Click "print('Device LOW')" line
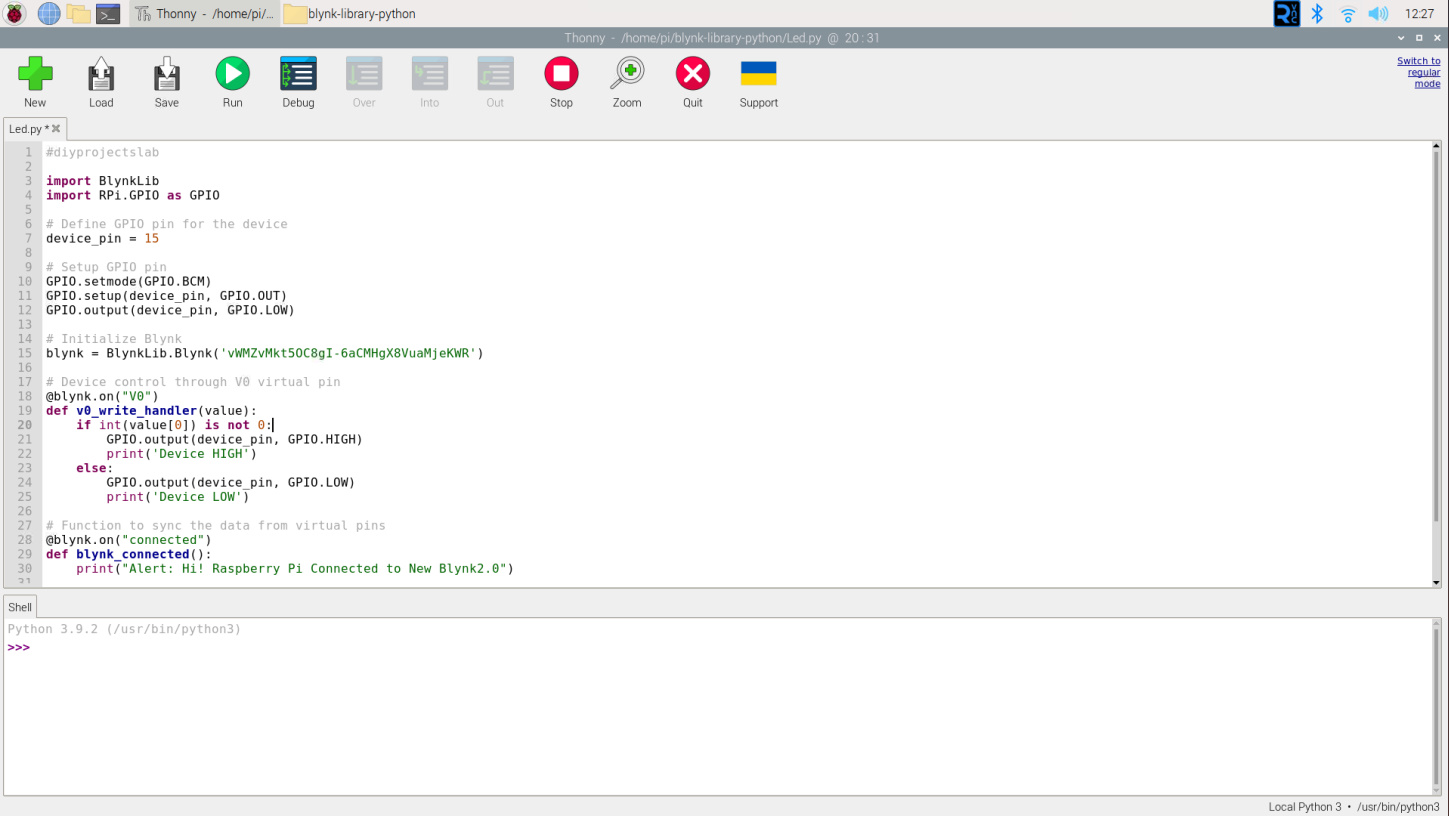The image size is (1449, 816). [x=178, y=496]
